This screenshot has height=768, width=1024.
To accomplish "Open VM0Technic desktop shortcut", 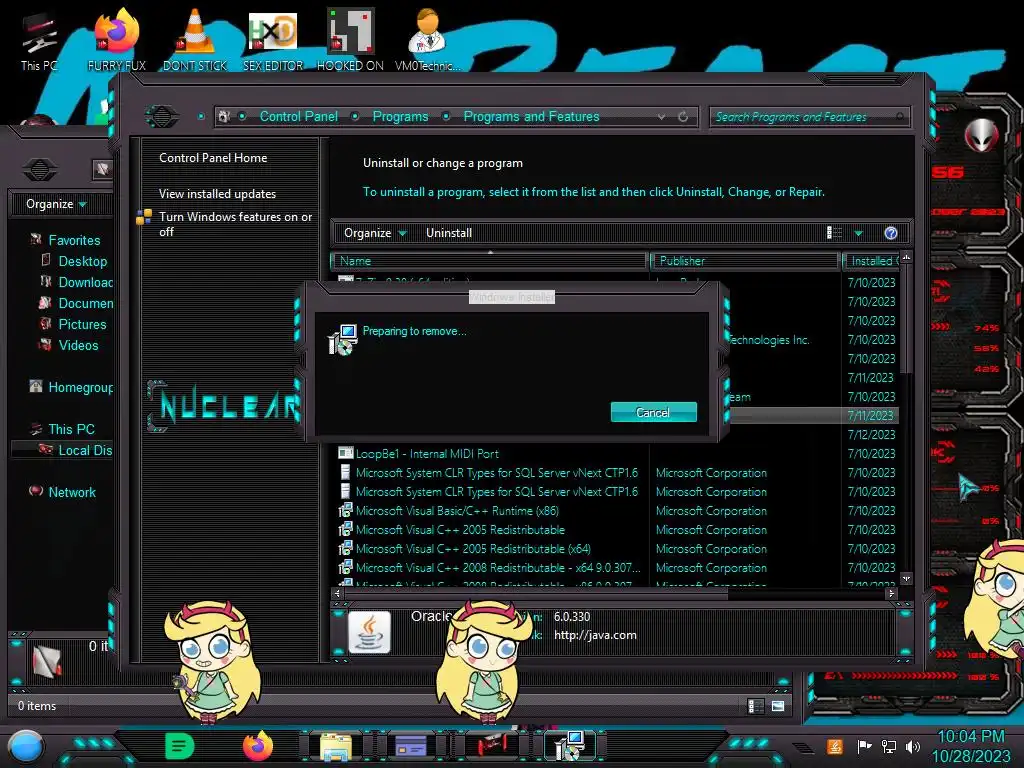I will tap(428, 40).
